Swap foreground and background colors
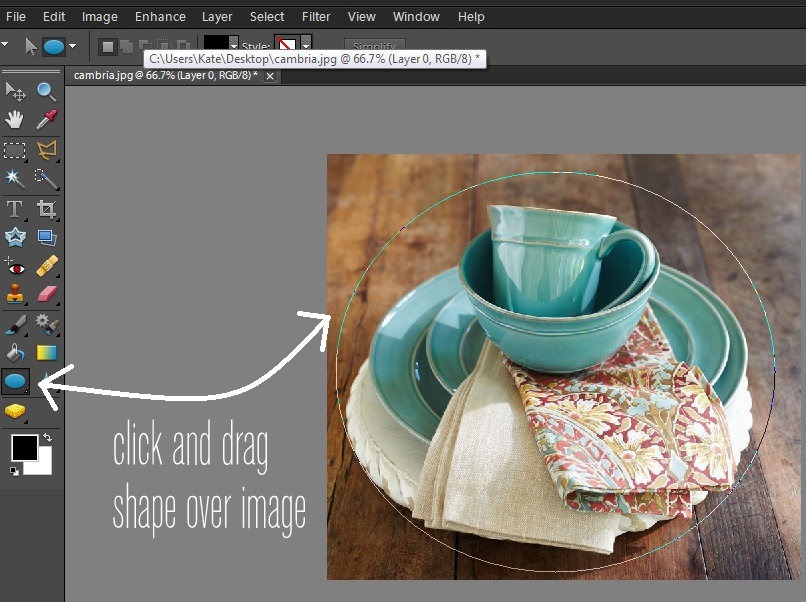 (47, 438)
